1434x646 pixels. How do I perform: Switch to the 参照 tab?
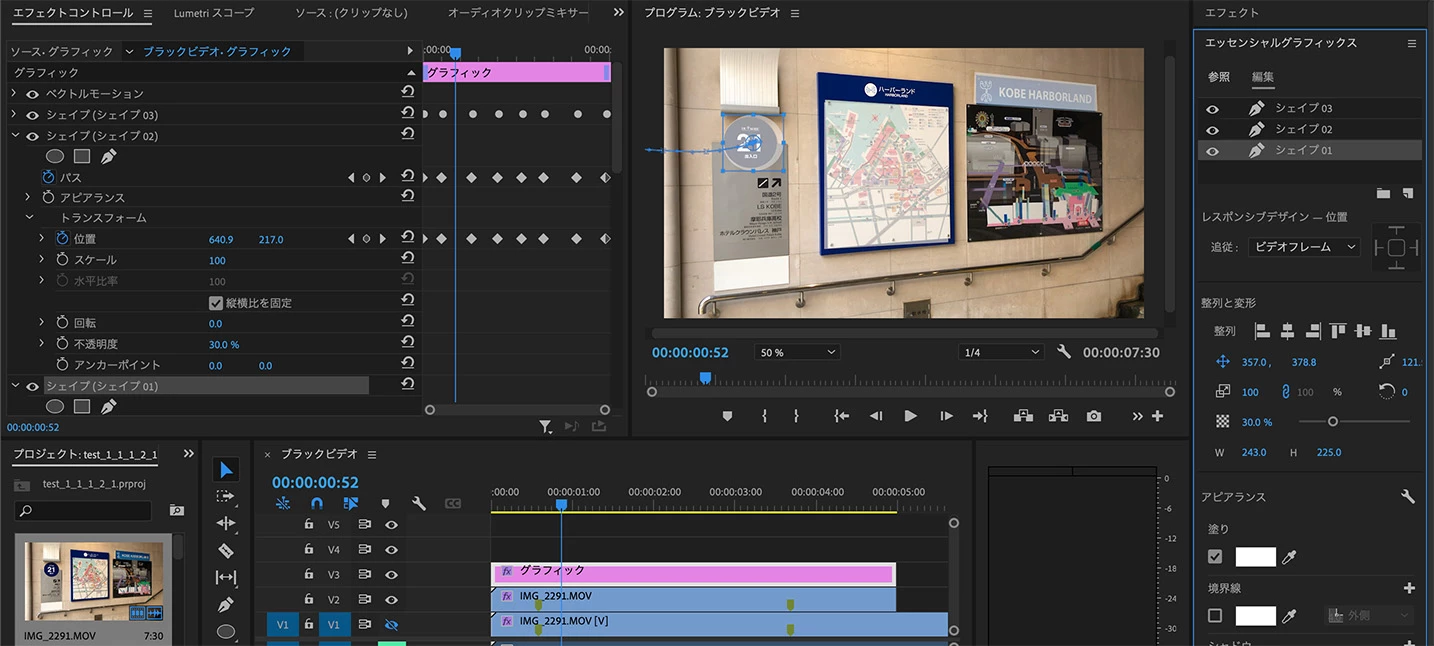[x=1219, y=77]
